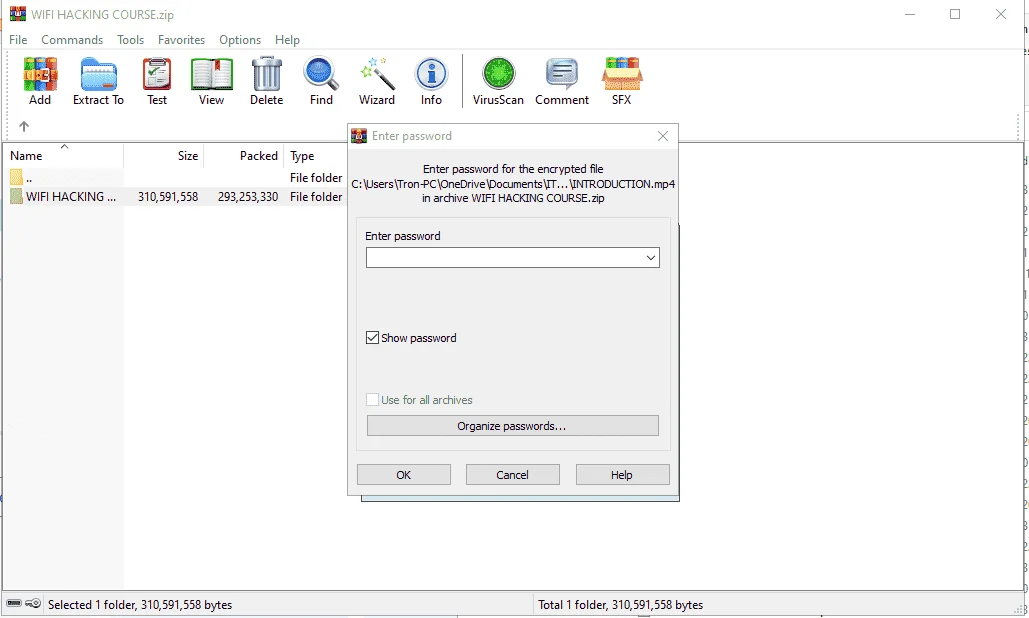The image size is (1029, 618).
Task: Toggle the Use for all archives checkbox
Action: pyautogui.click(x=372, y=400)
